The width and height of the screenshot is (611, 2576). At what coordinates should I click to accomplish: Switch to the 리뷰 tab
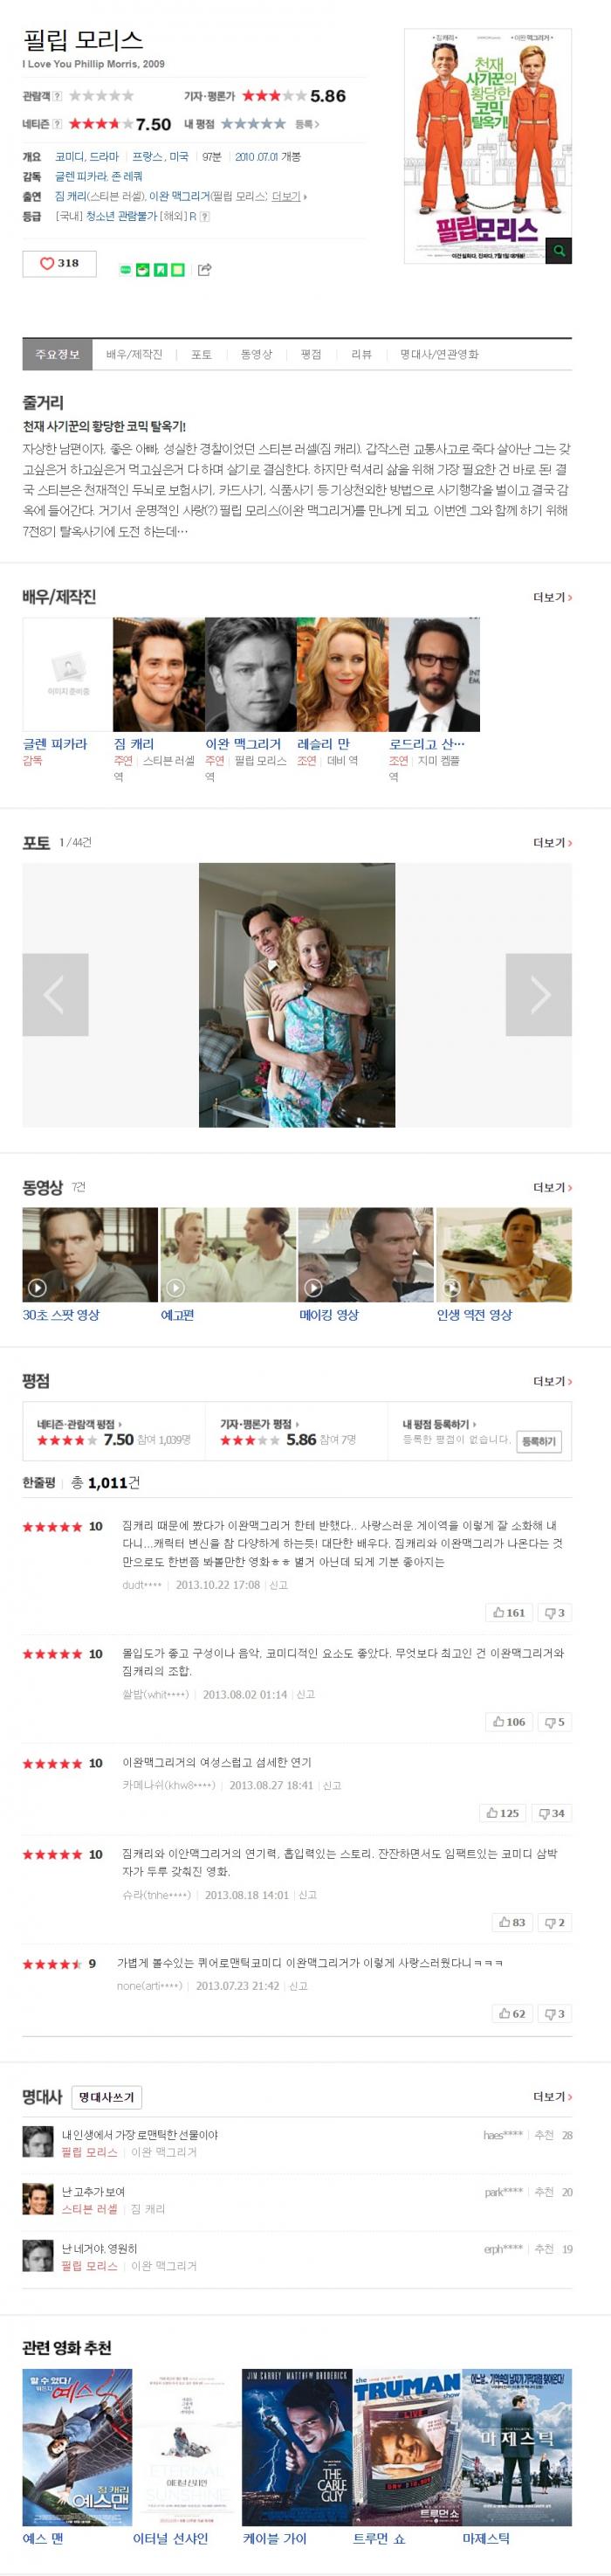coord(361,354)
